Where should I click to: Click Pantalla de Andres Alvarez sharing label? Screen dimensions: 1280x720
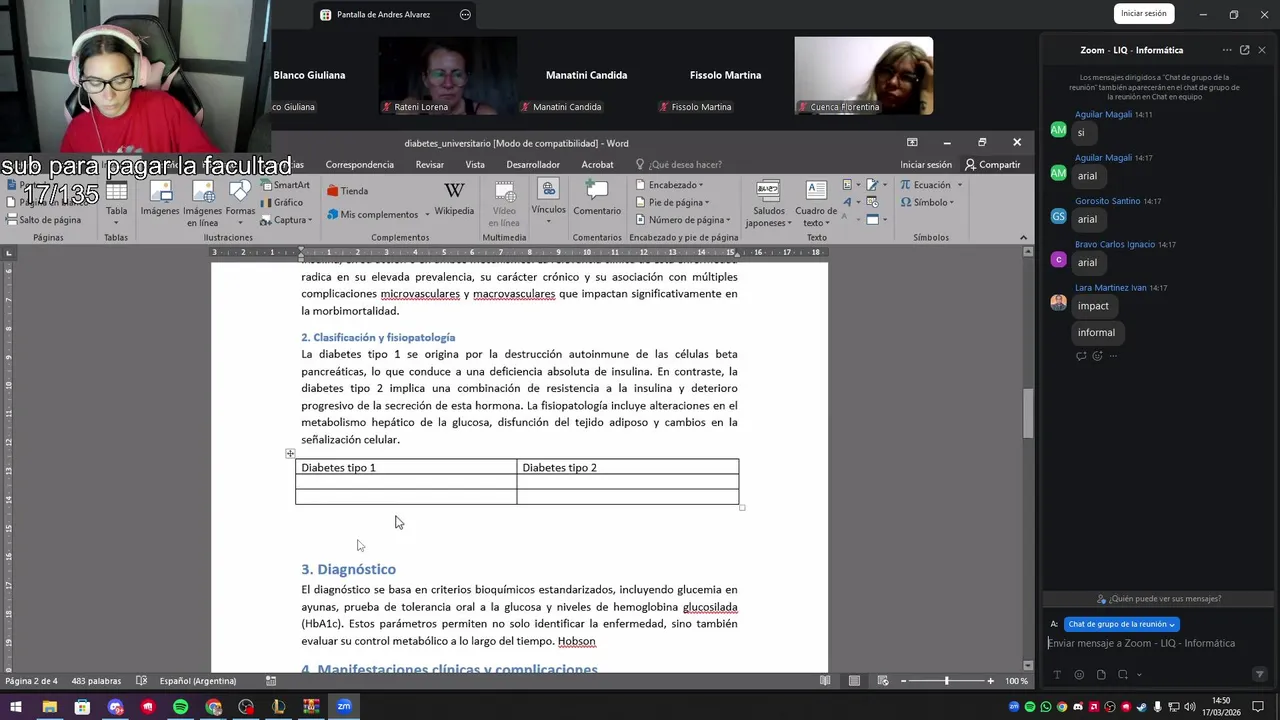coord(383,15)
